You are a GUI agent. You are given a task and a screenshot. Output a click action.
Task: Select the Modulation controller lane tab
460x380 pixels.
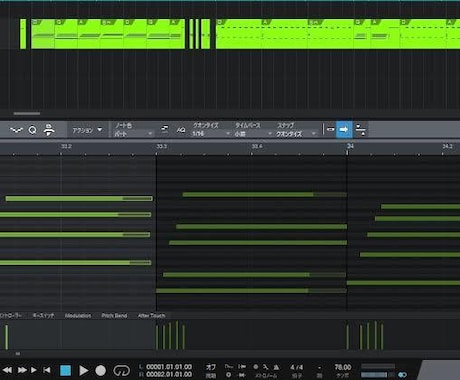(x=78, y=315)
